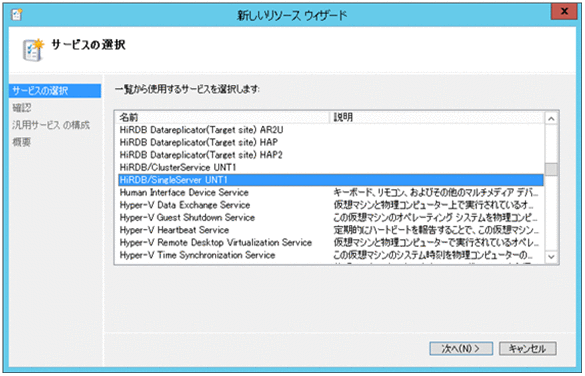Click the wizard icon in title bar

pos(16,15)
